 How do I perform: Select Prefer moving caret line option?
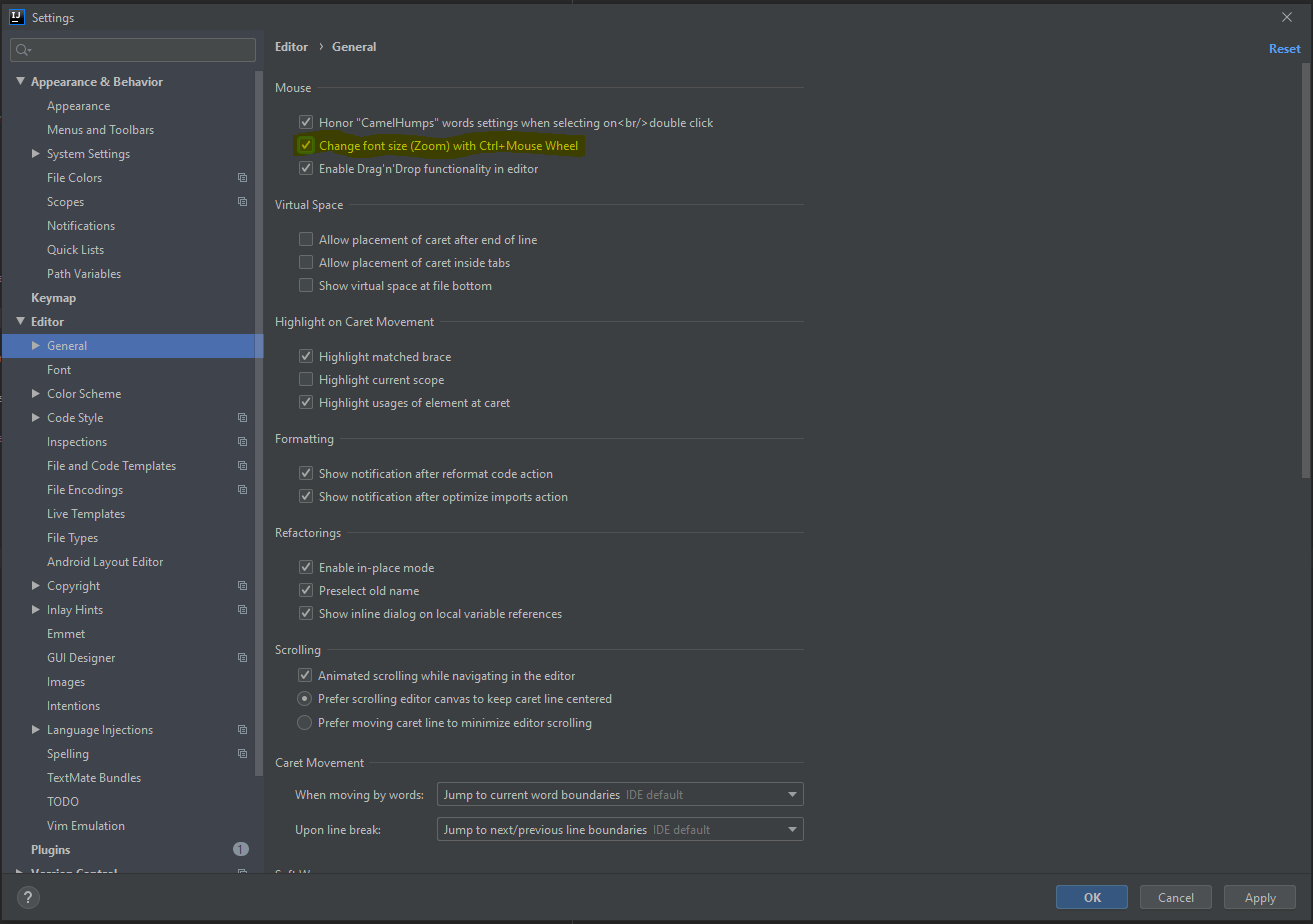[304, 722]
